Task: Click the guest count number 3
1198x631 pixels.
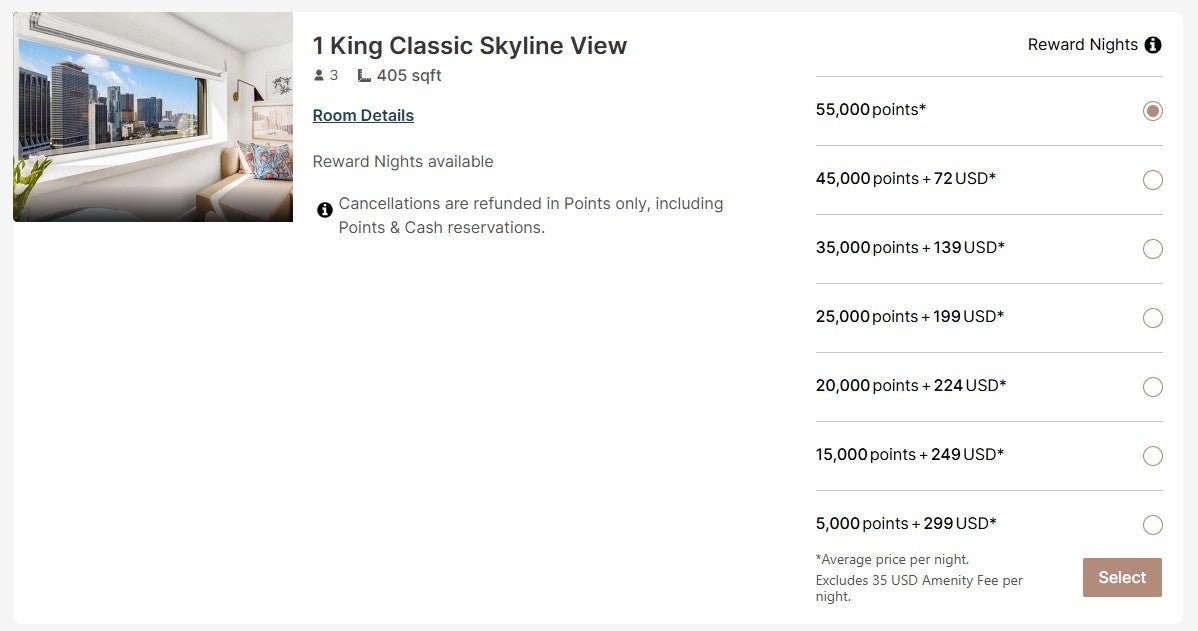Action: (x=333, y=74)
